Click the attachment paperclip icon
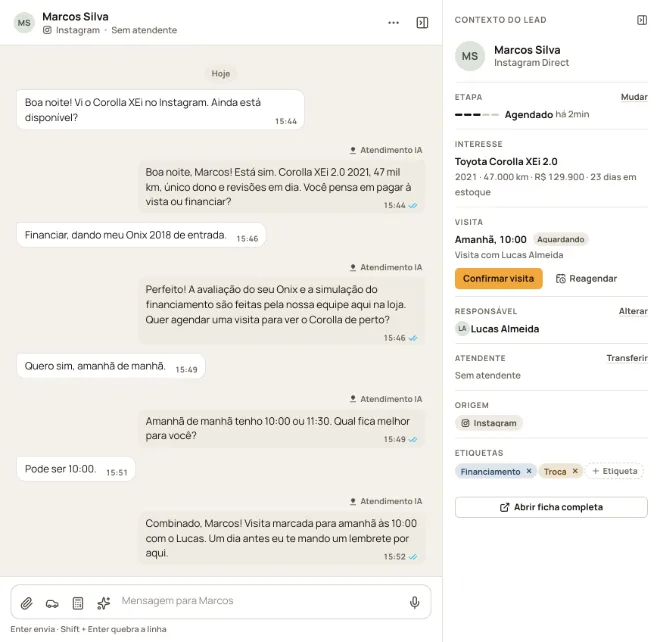 click(27, 603)
